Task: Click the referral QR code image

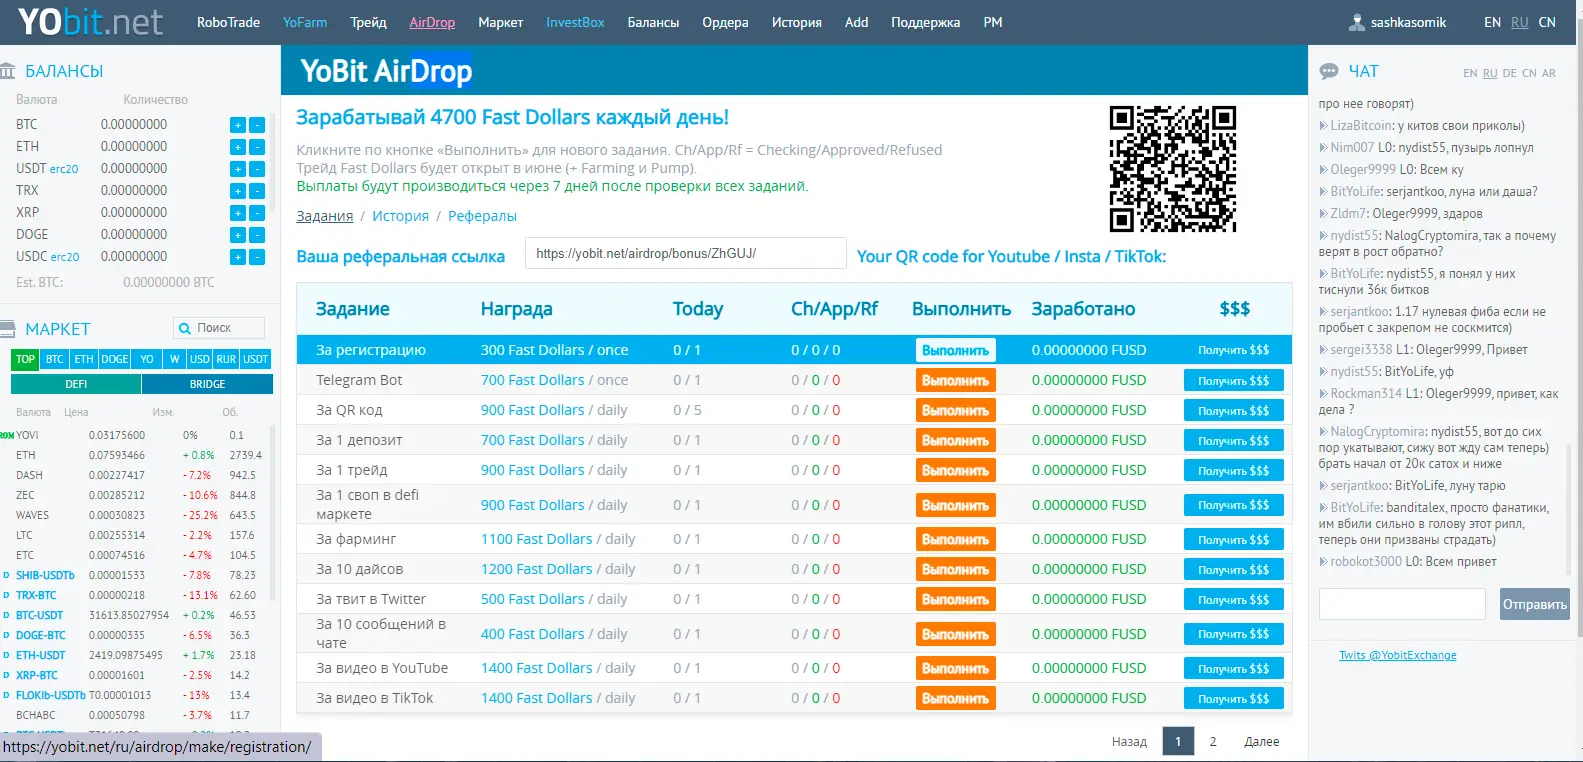Action: coord(1173,168)
